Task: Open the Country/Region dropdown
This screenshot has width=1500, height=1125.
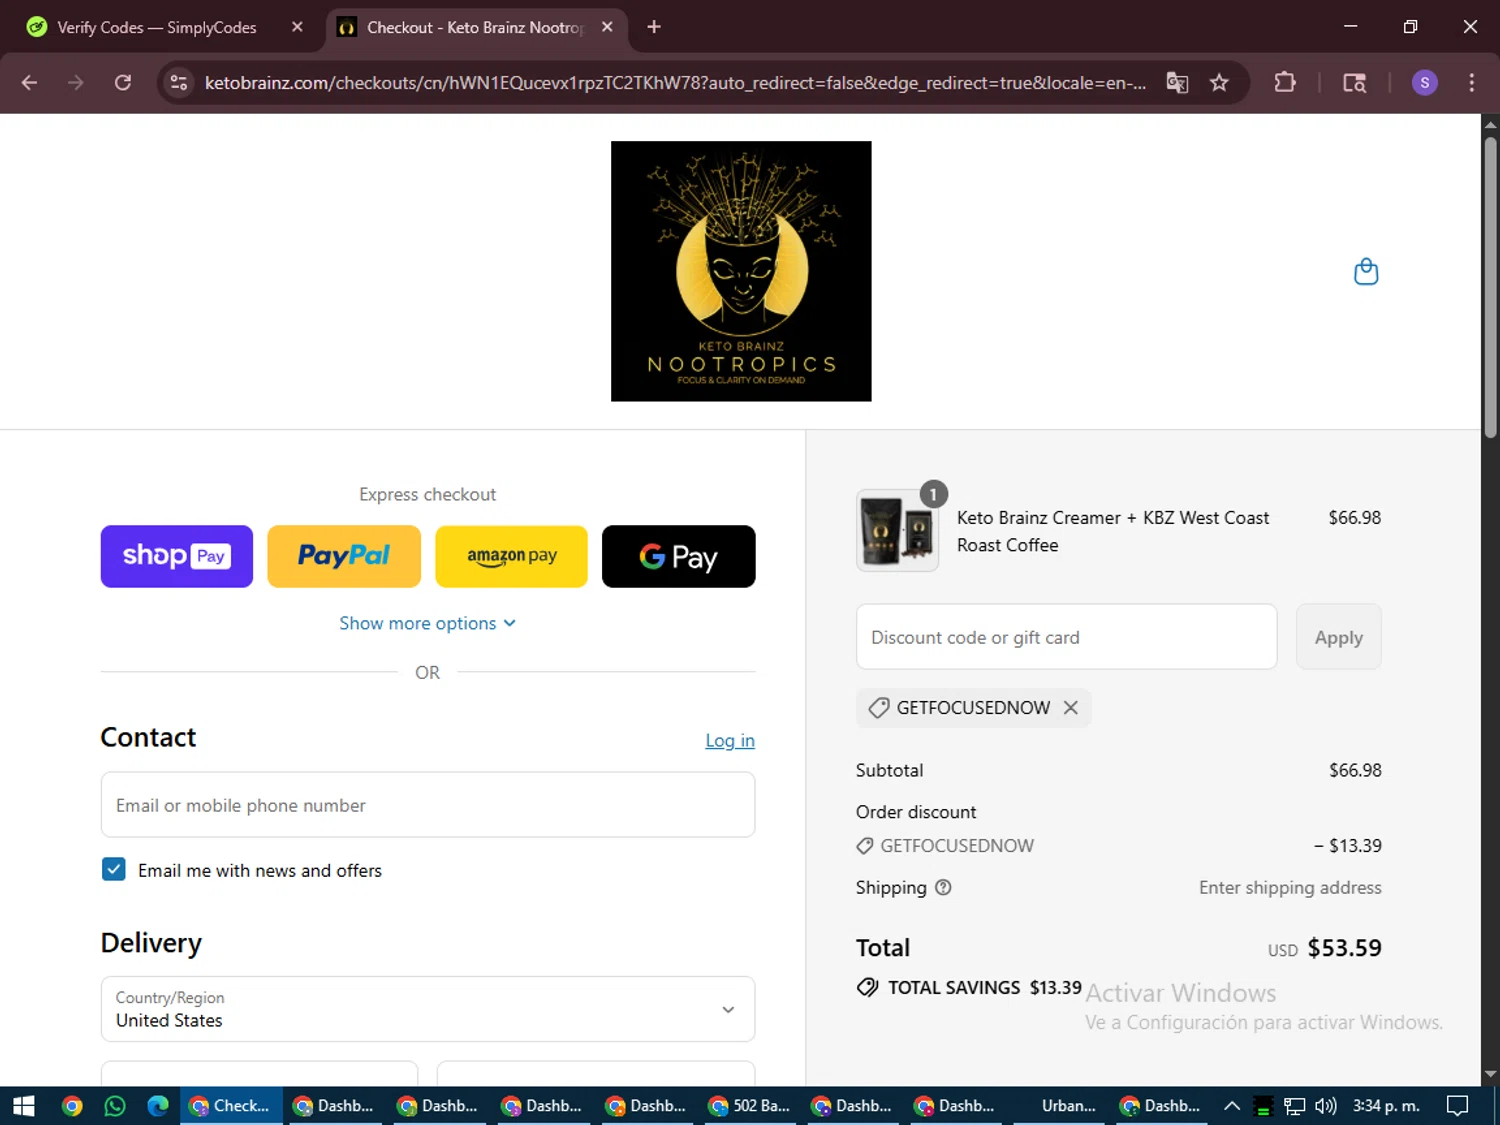Action: coord(428,1009)
